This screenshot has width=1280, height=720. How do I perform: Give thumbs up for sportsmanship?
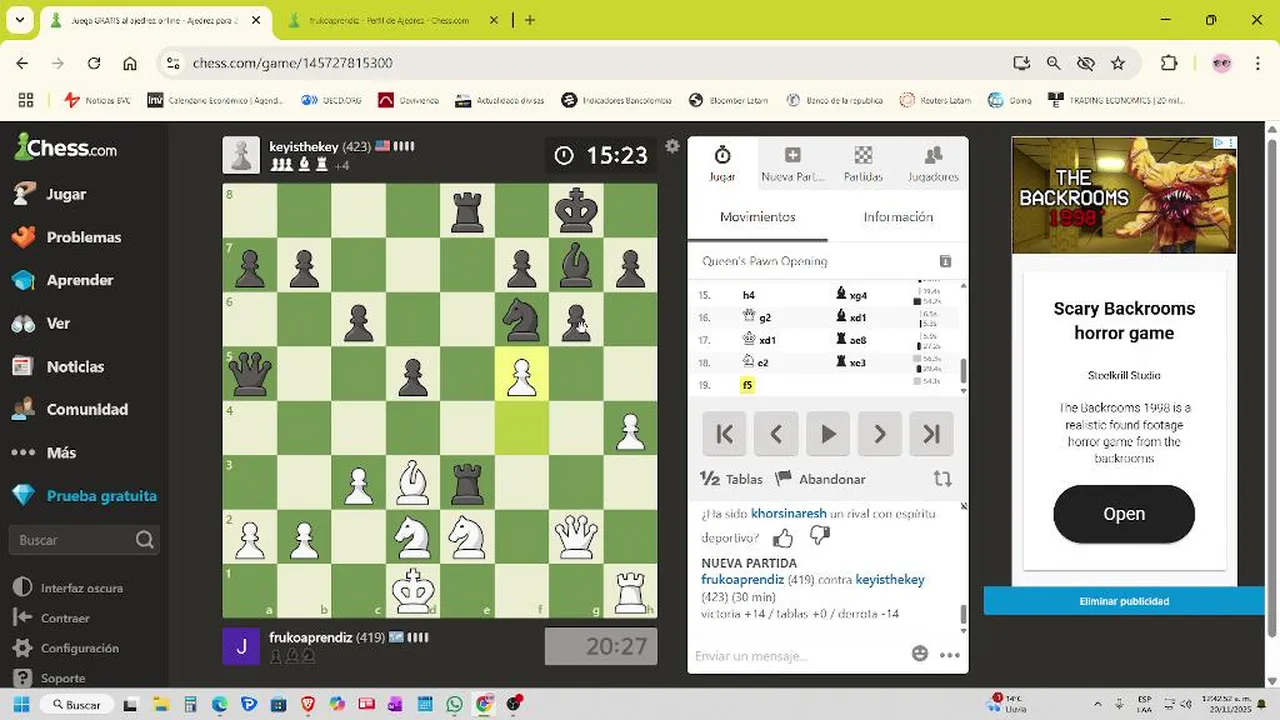pos(783,537)
